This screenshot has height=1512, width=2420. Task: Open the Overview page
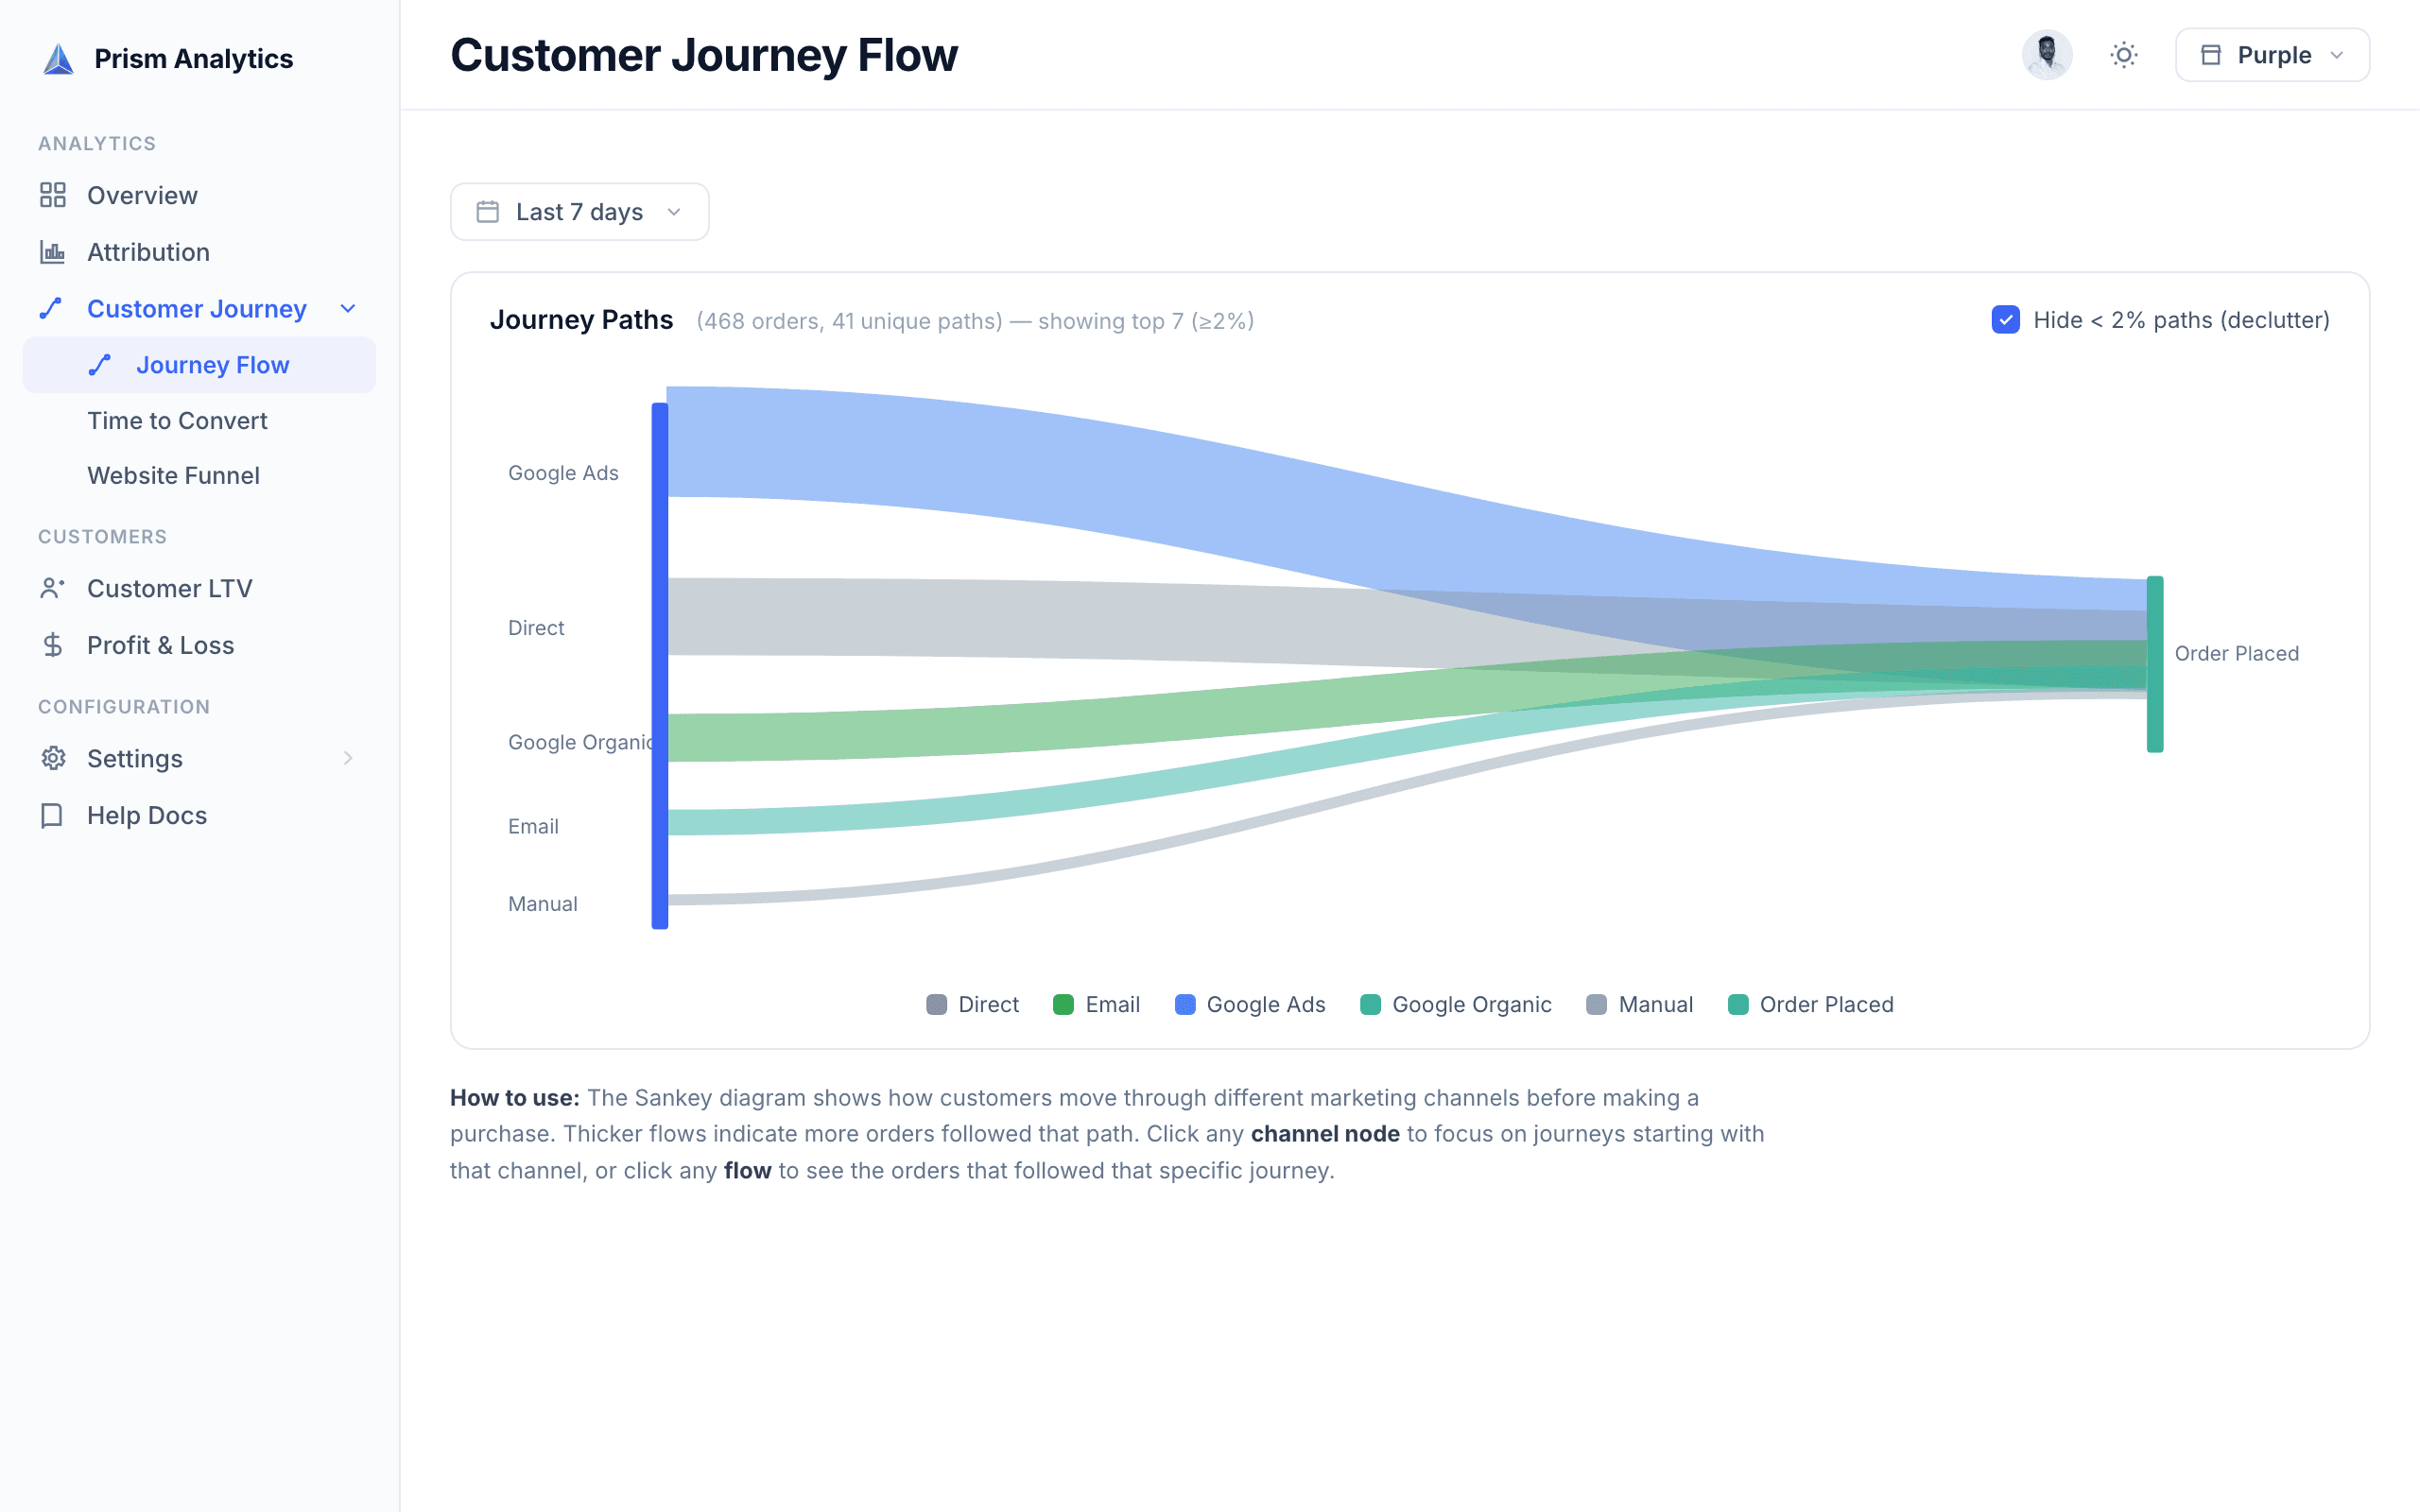click(x=199, y=195)
